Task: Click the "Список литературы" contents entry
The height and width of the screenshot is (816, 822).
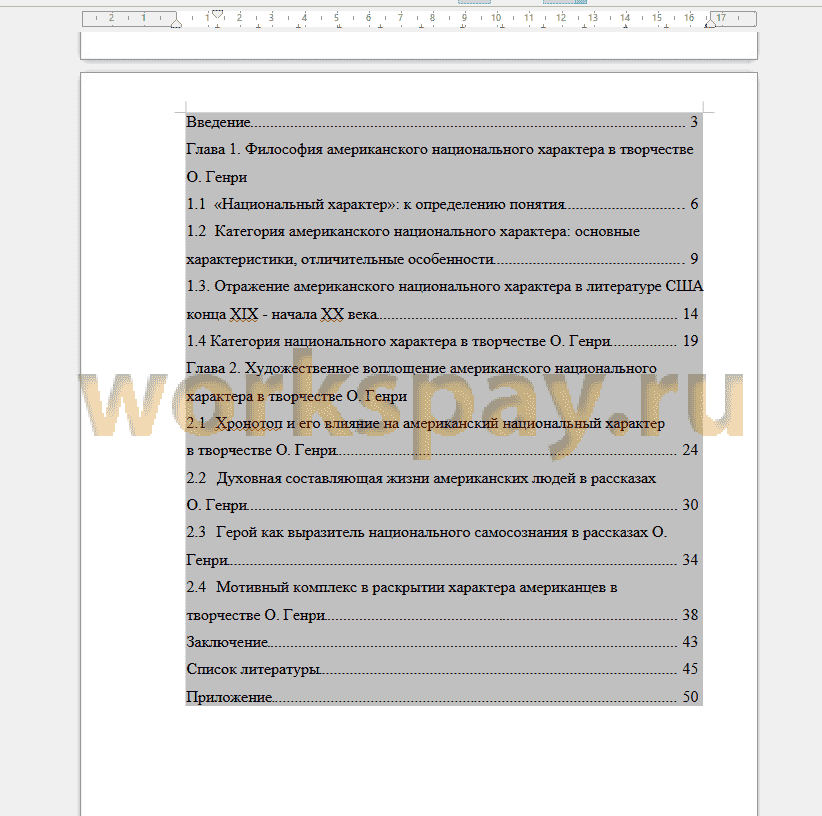Action: coord(442,669)
